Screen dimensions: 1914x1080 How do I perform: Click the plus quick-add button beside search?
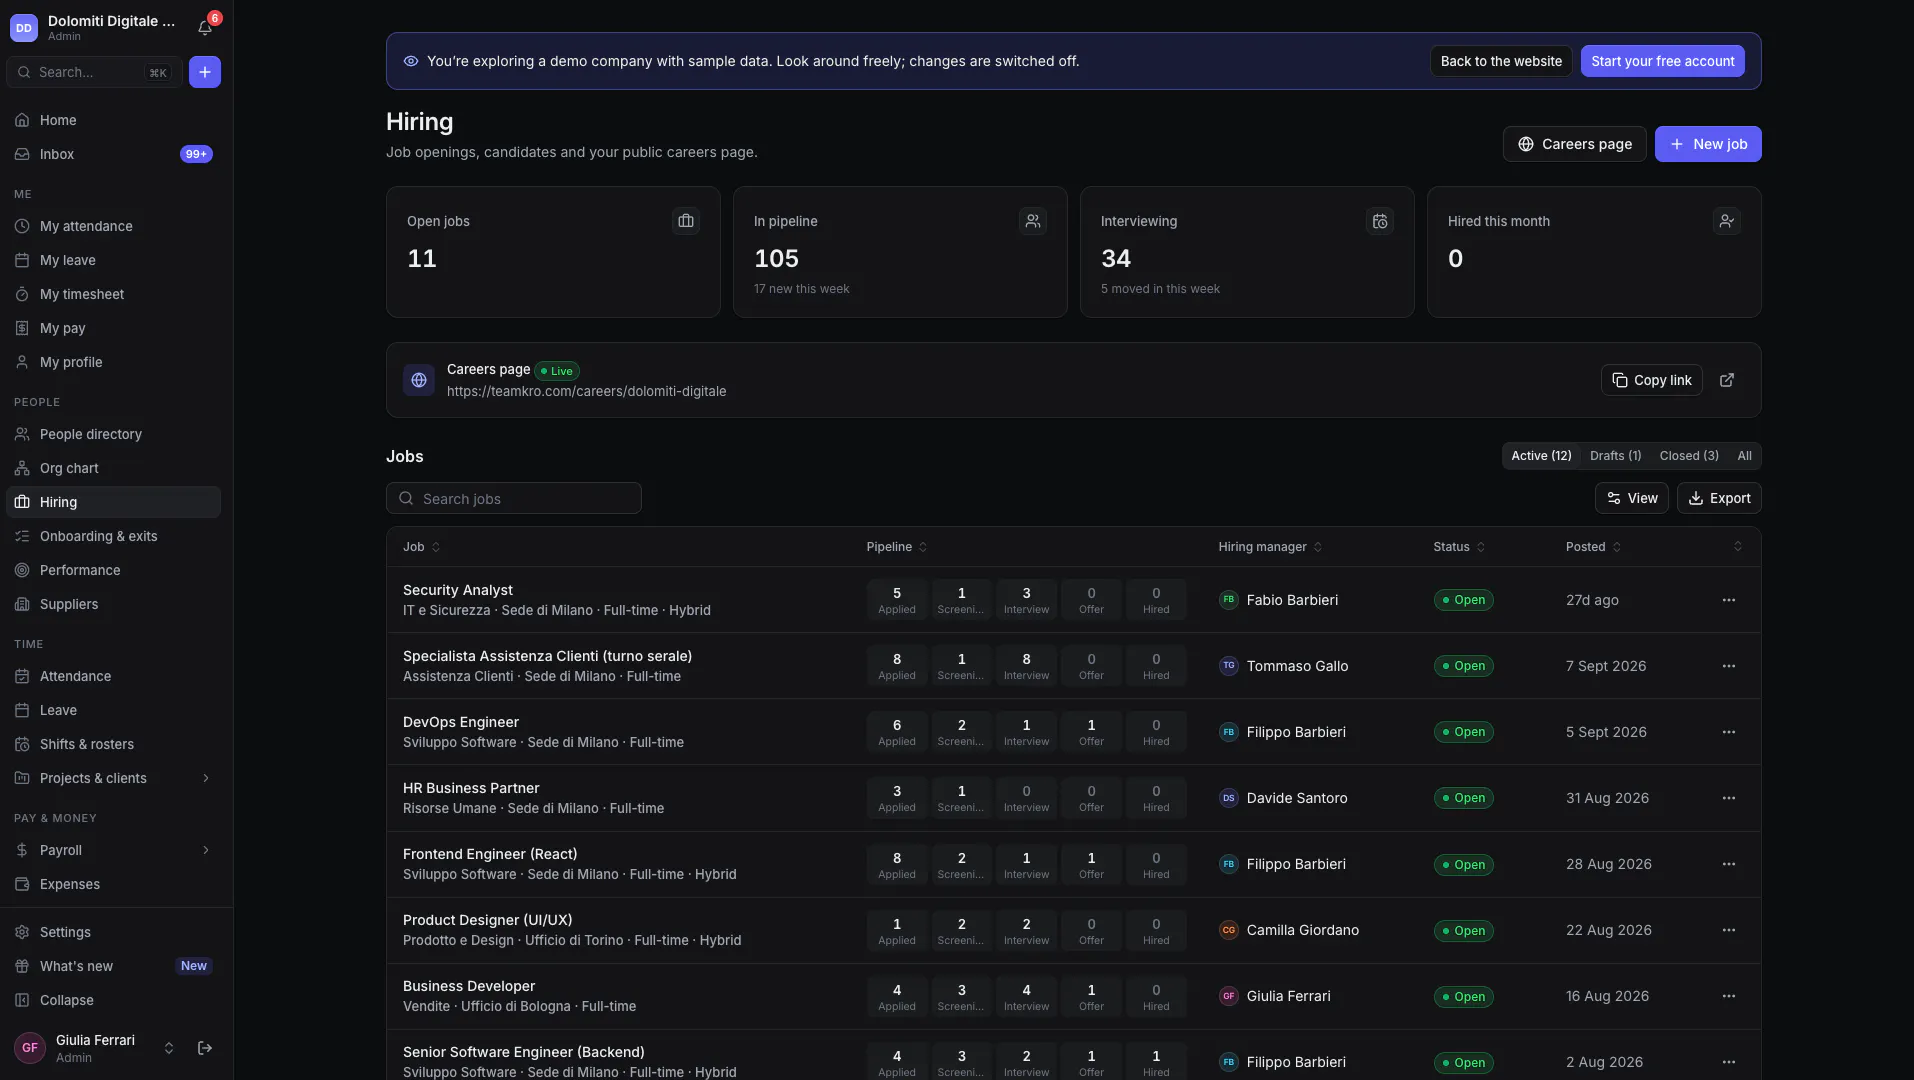[x=205, y=72]
